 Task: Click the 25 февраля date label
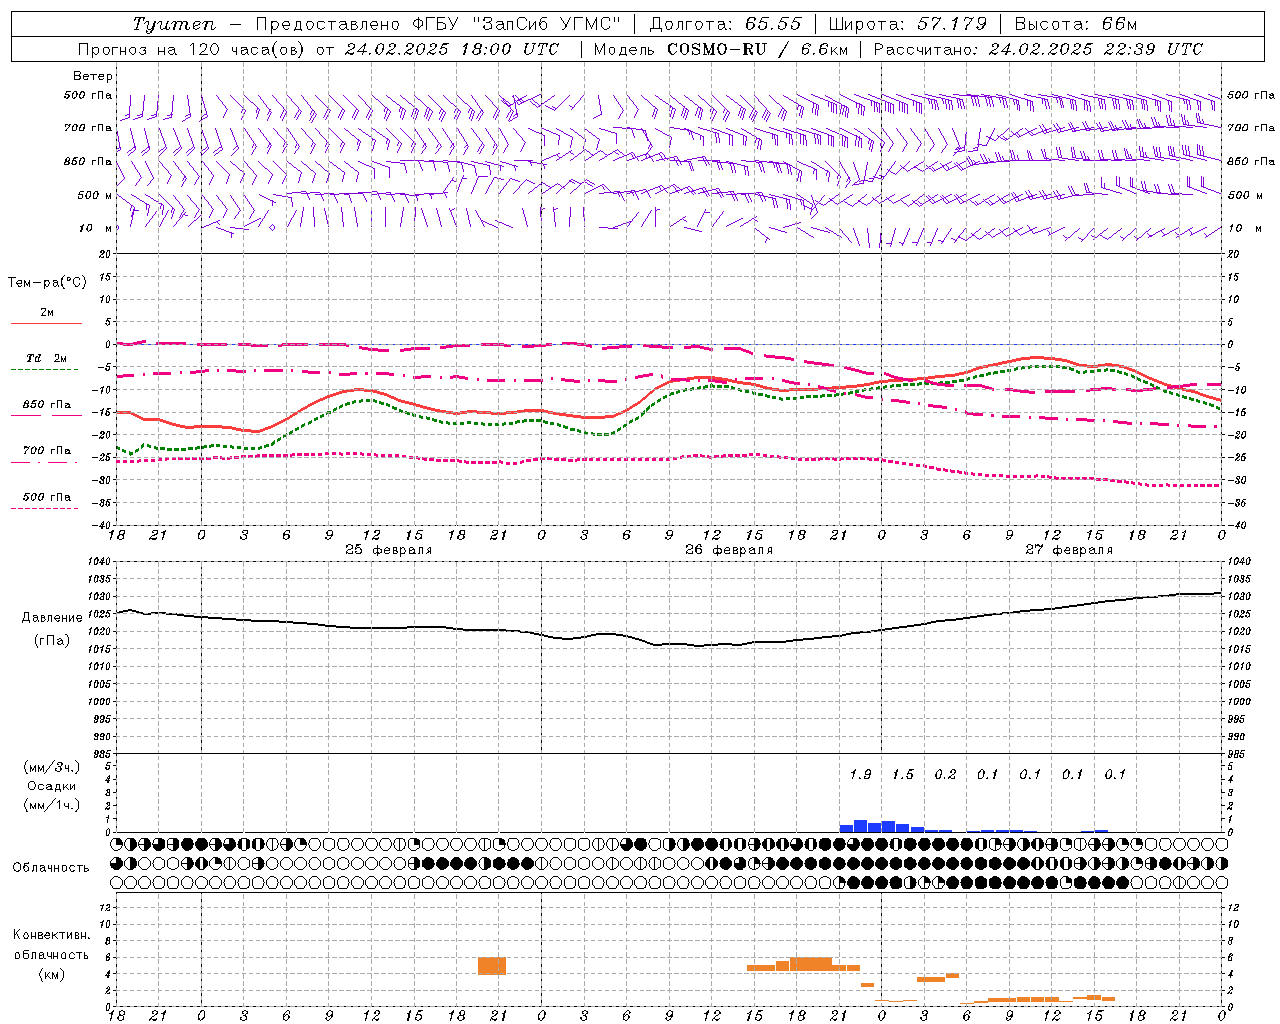(x=389, y=550)
